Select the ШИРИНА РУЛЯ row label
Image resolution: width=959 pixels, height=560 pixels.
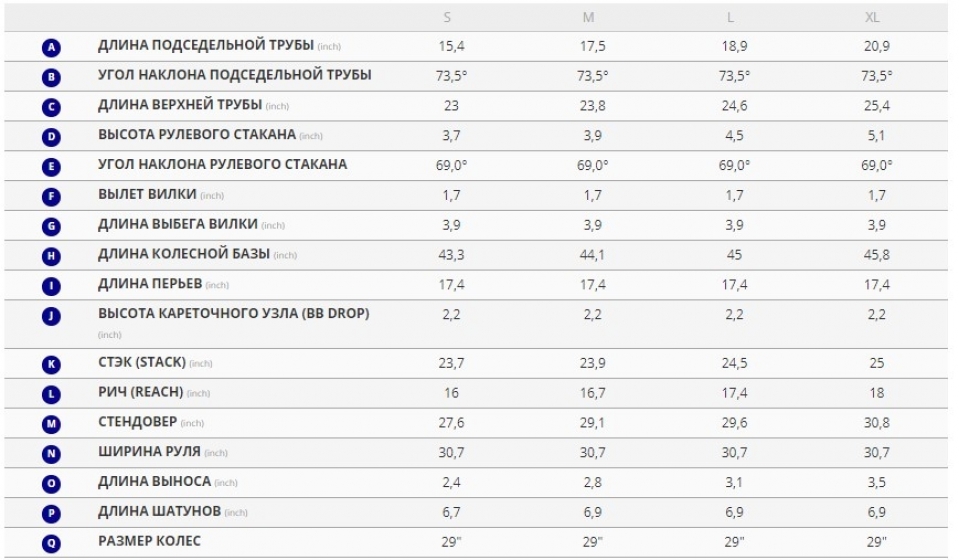pyautogui.click(x=149, y=451)
